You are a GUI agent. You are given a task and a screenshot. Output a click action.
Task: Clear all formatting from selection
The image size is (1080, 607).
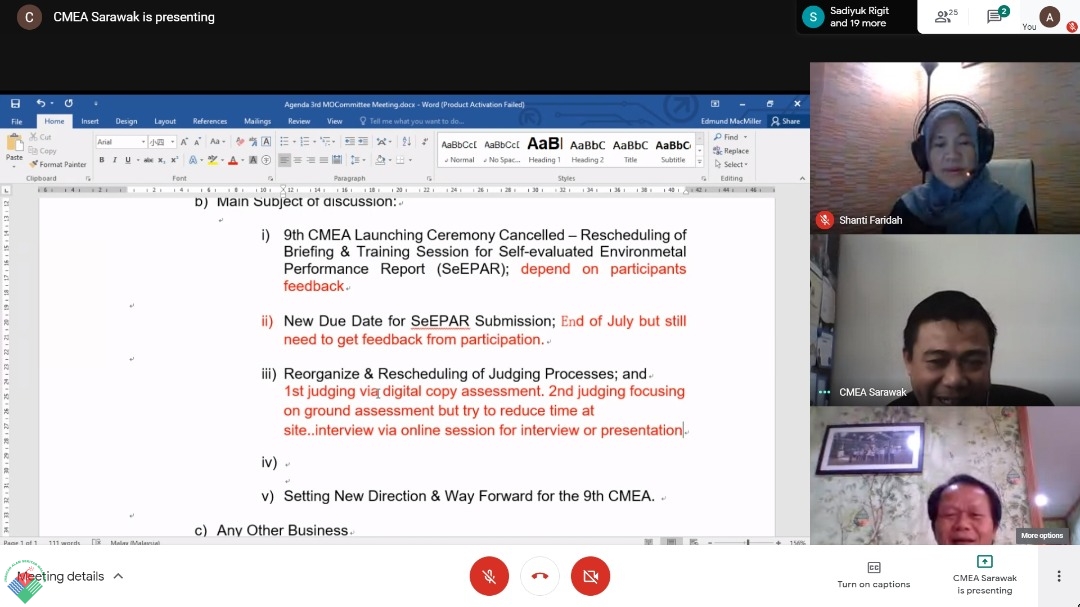[240, 141]
